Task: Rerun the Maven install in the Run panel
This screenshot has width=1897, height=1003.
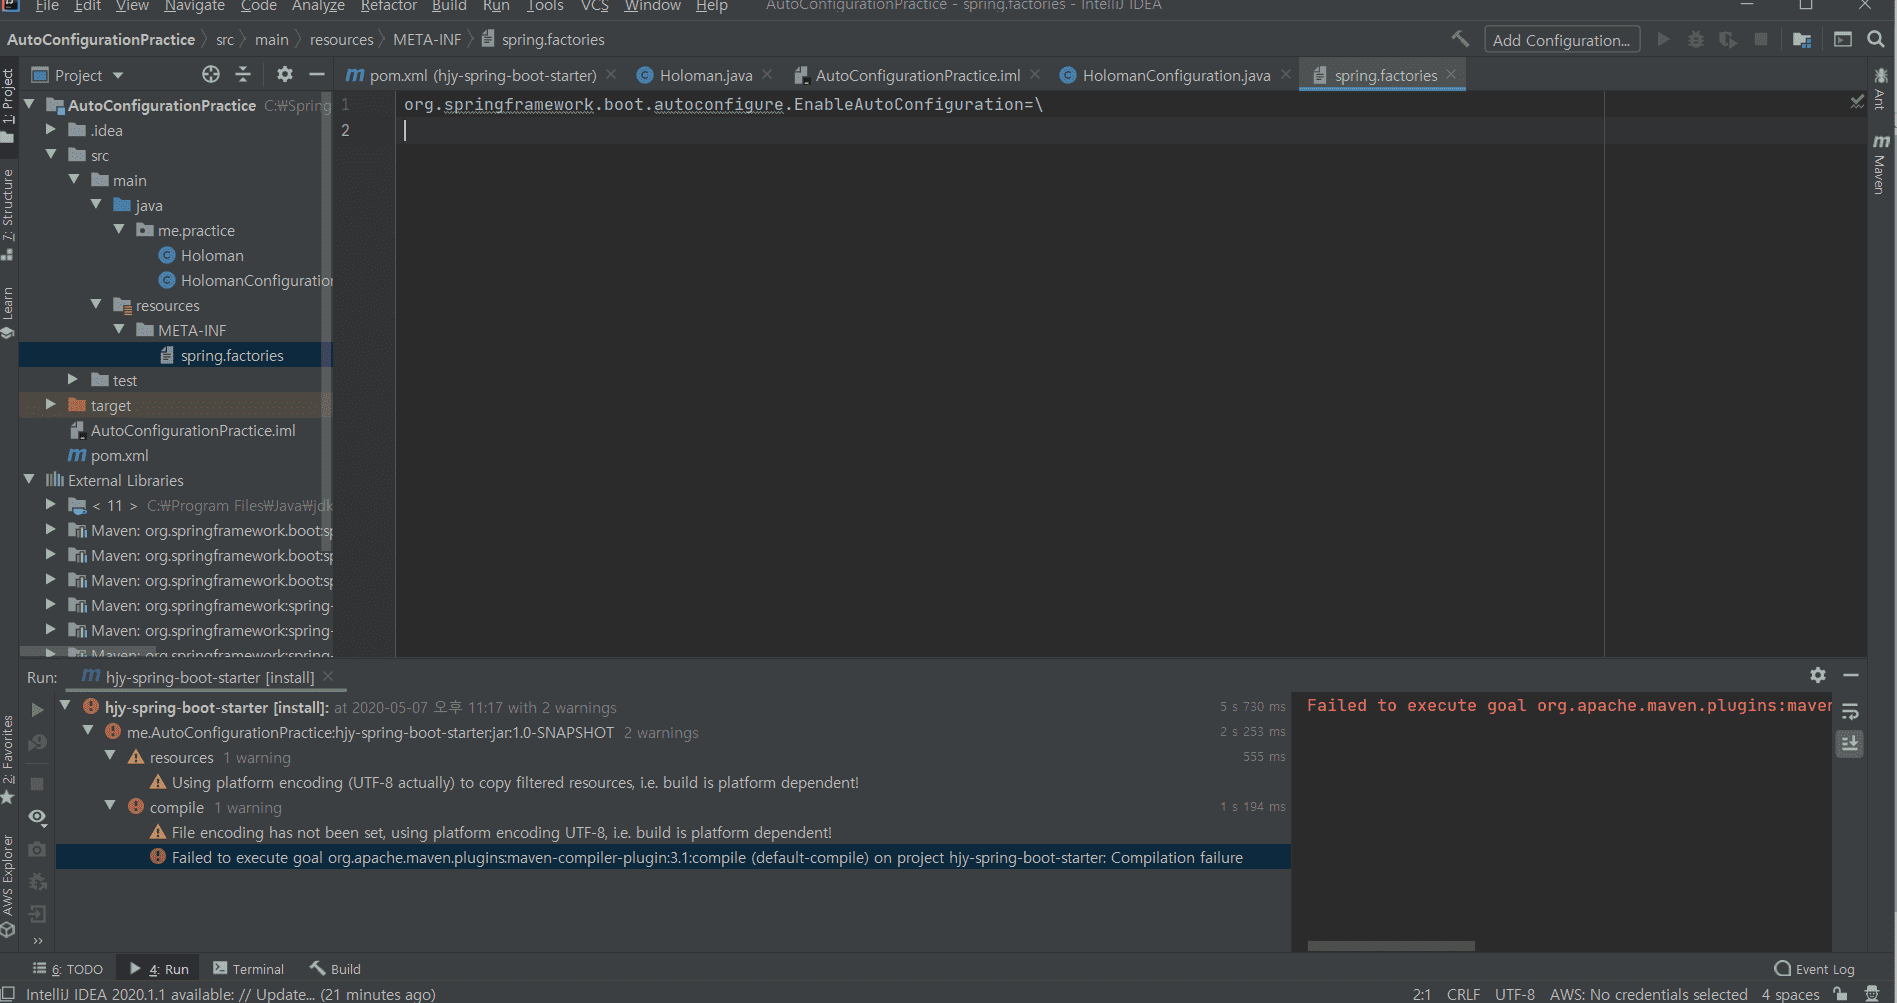Action: (x=37, y=709)
